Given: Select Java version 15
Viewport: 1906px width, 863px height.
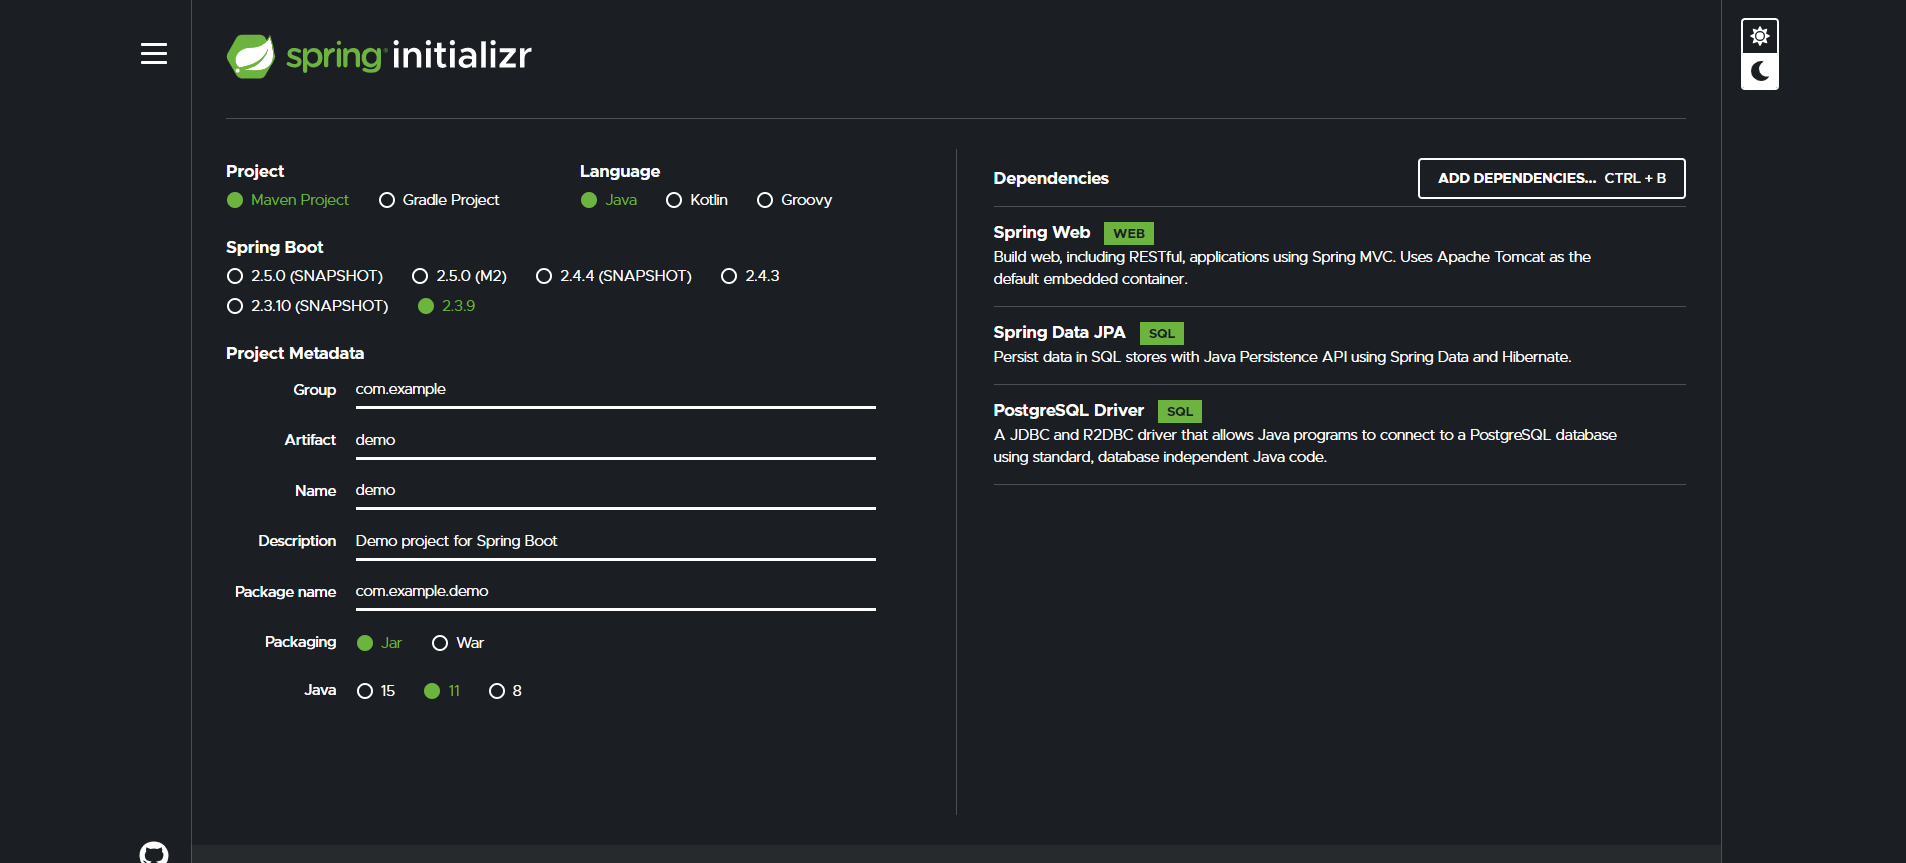Looking at the screenshot, I should 376,691.
